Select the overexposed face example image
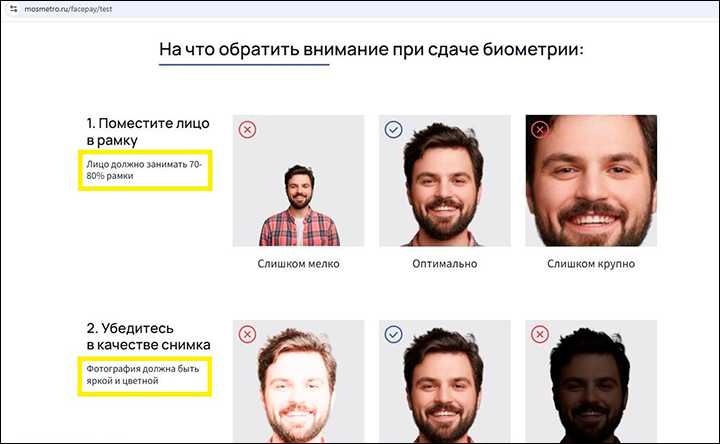 pos(298,382)
